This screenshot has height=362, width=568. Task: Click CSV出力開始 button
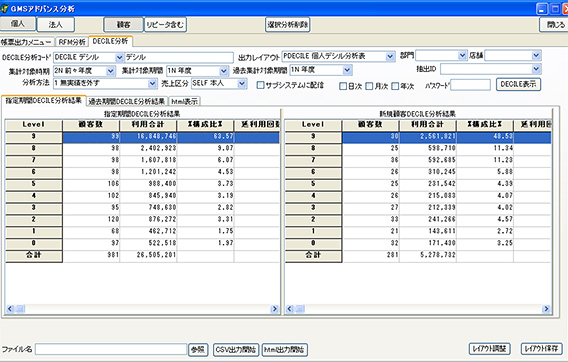[236, 350]
